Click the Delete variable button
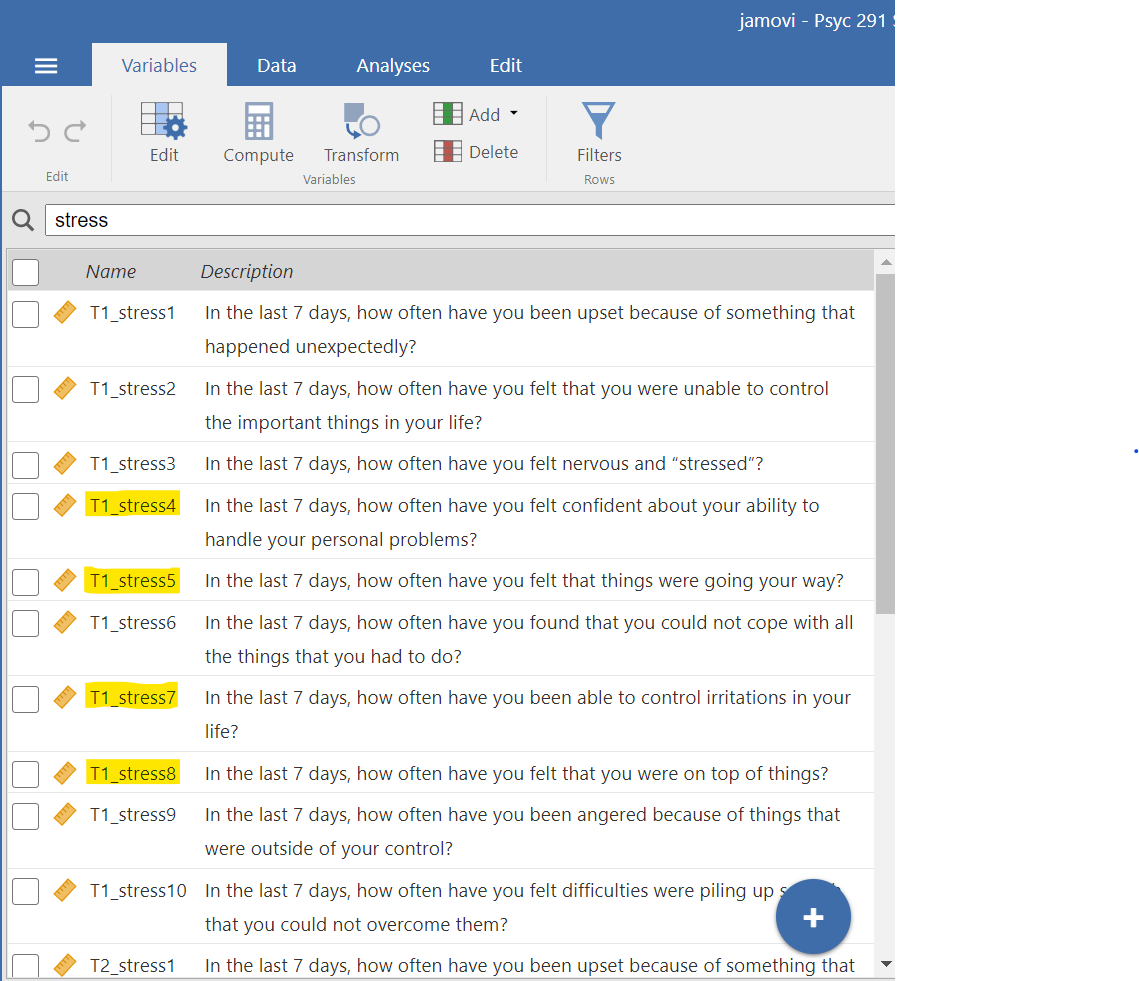 pos(476,152)
